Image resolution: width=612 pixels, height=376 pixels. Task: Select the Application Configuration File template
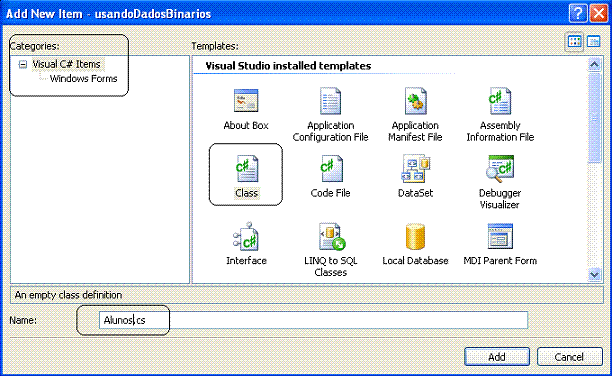pyautogui.click(x=330, y=101)
